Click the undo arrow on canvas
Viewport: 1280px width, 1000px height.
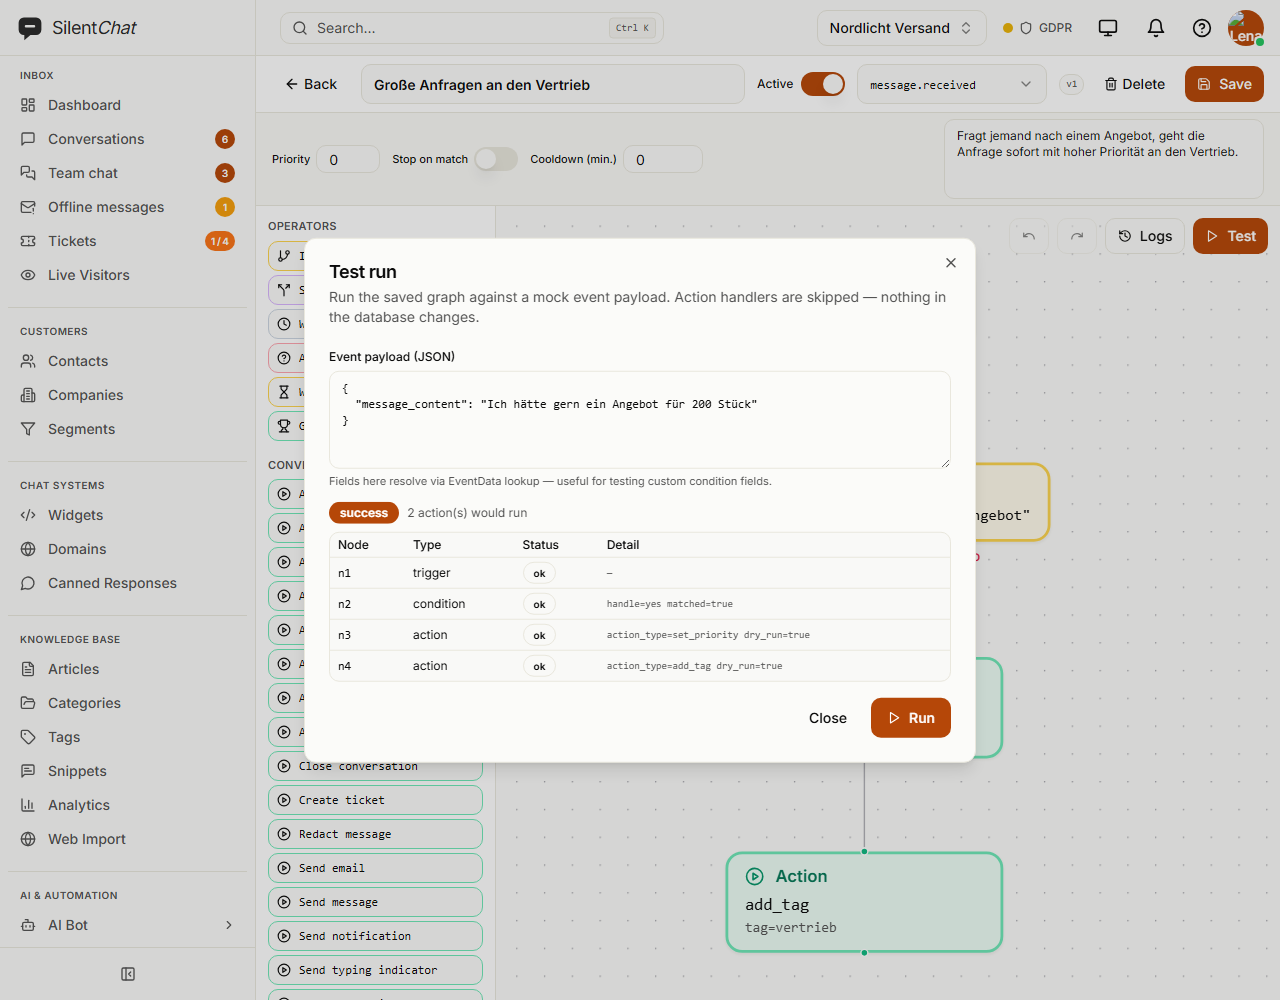(x=1029, y=236)
